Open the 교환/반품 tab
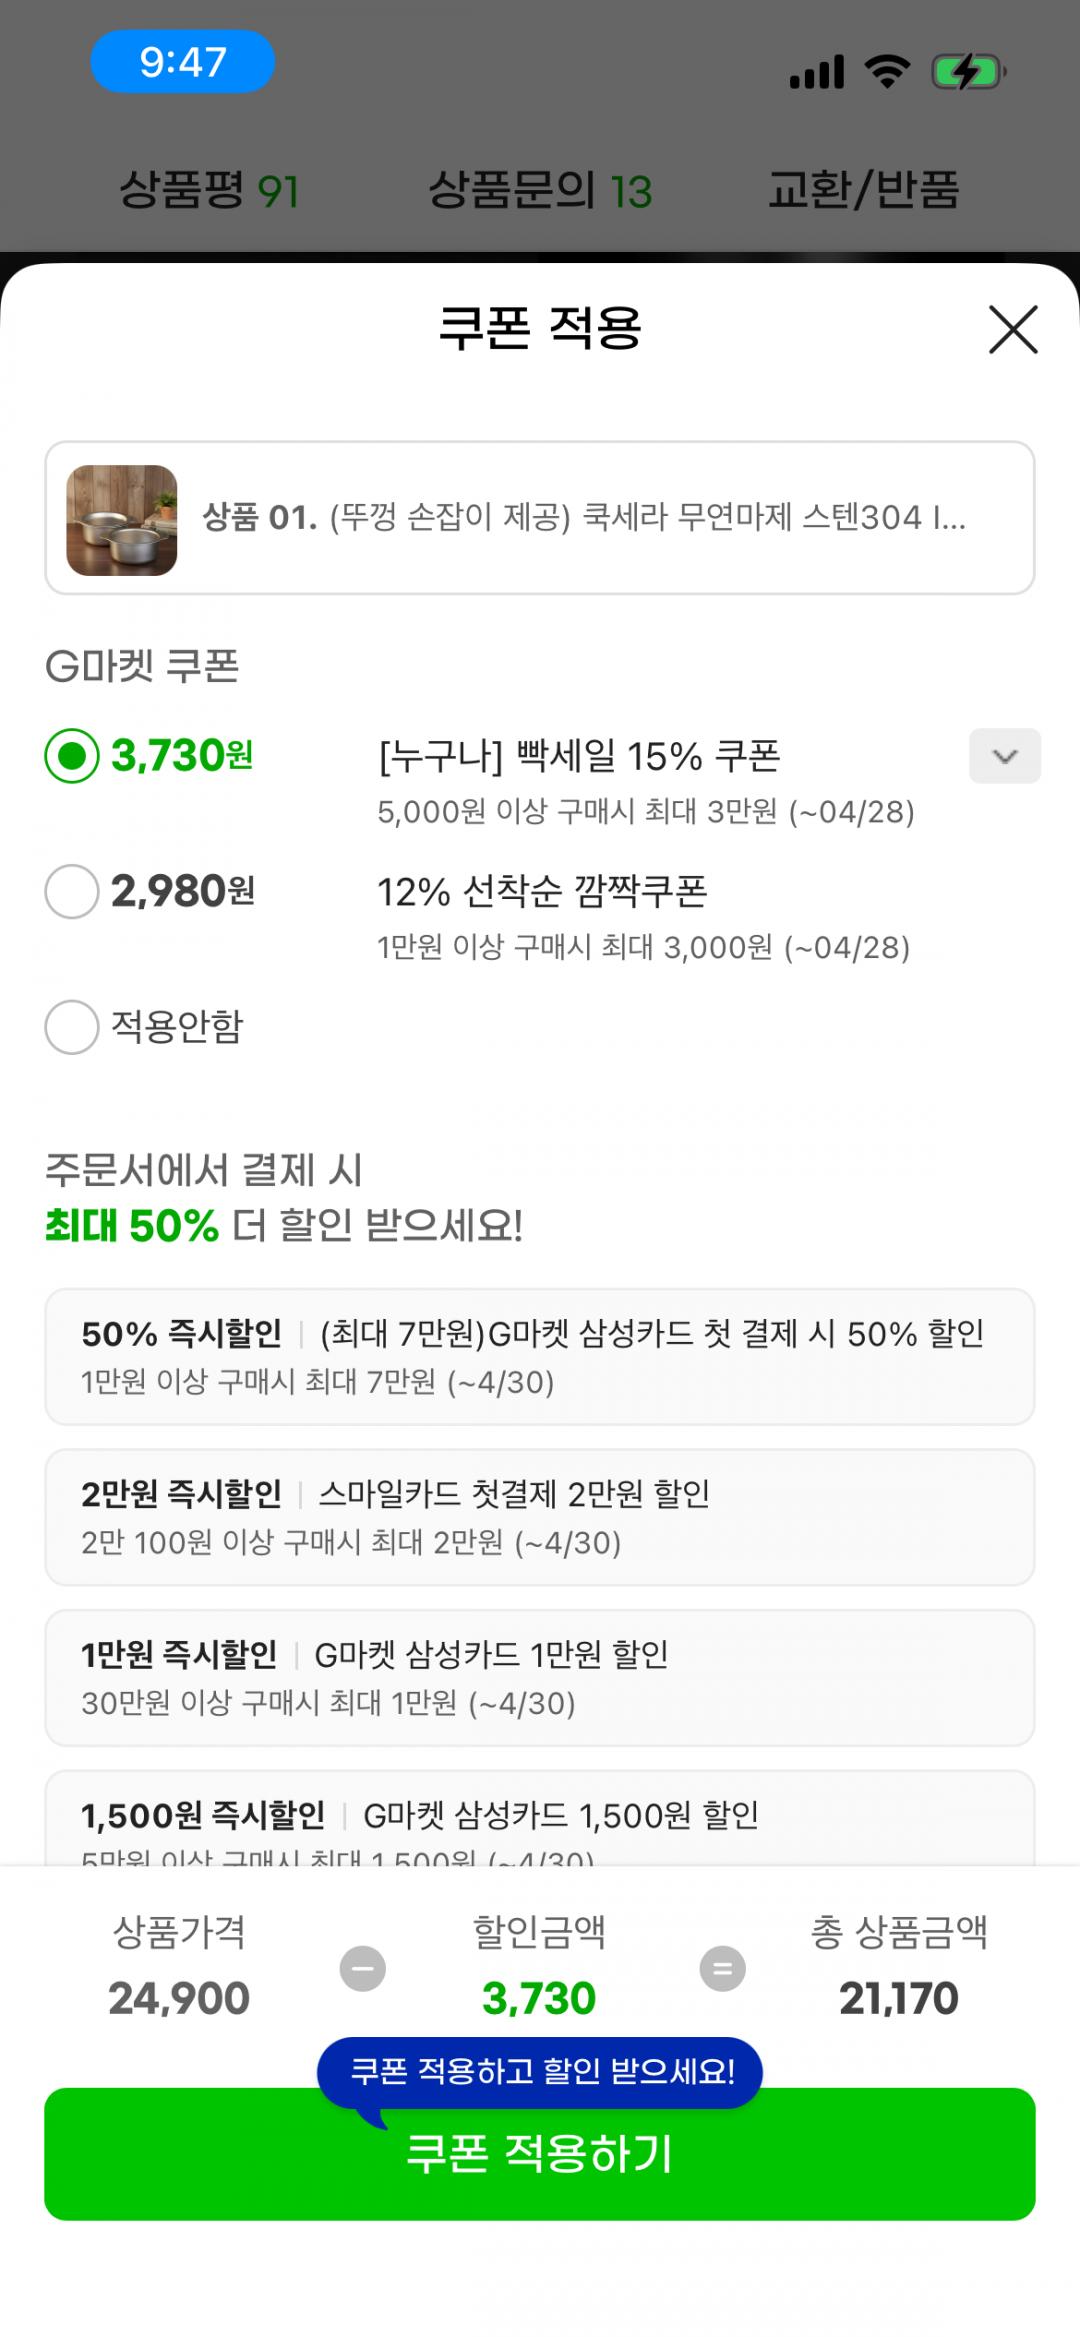The height and width of the screenshot is (2337, 1080). [863, 190]
